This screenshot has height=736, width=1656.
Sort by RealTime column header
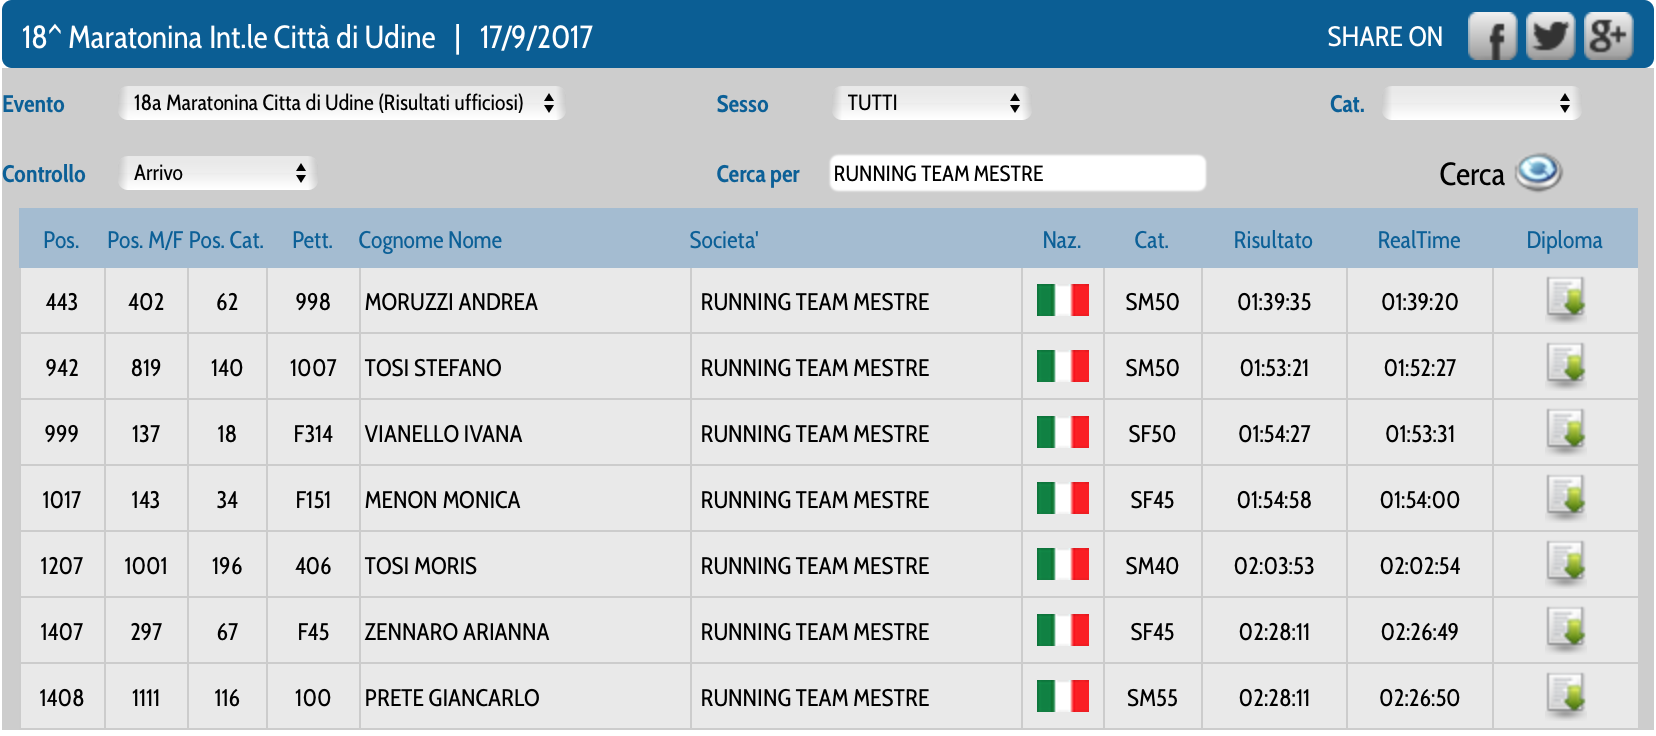[x=1418, y=240]
